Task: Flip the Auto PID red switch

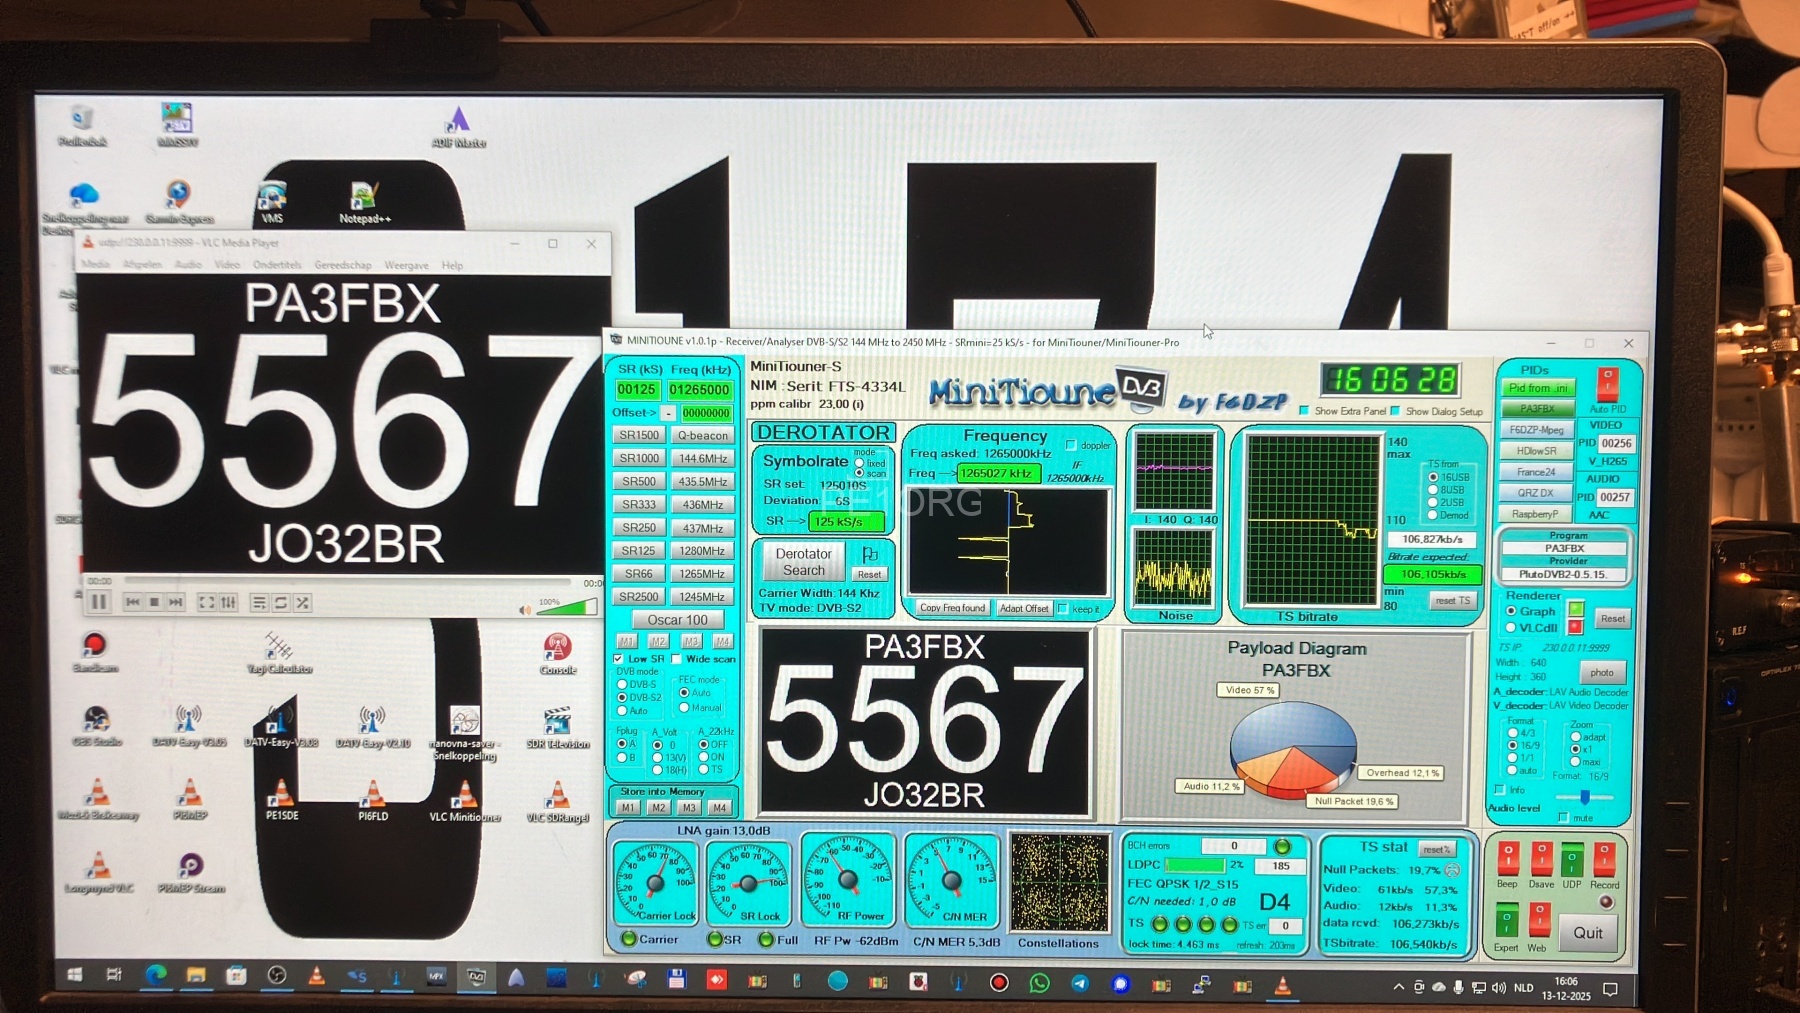Action: pyautogui.click(x=1607, y=384)
